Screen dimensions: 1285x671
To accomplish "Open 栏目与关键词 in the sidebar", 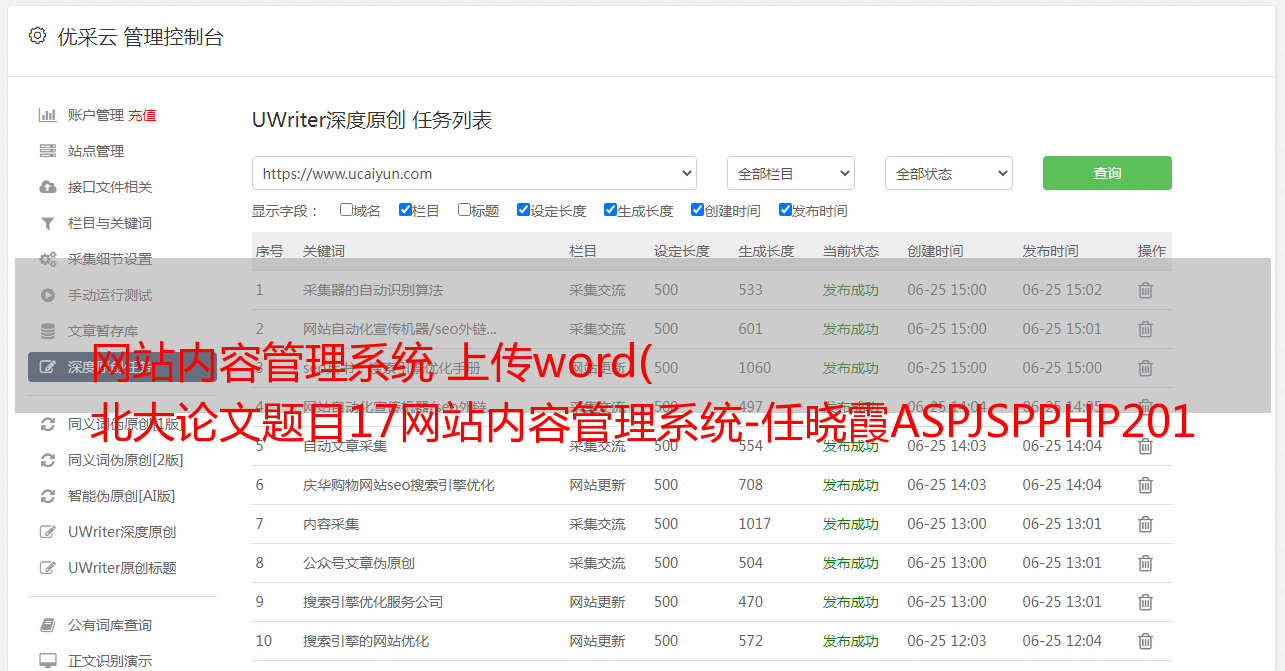I will pos(110,223).
